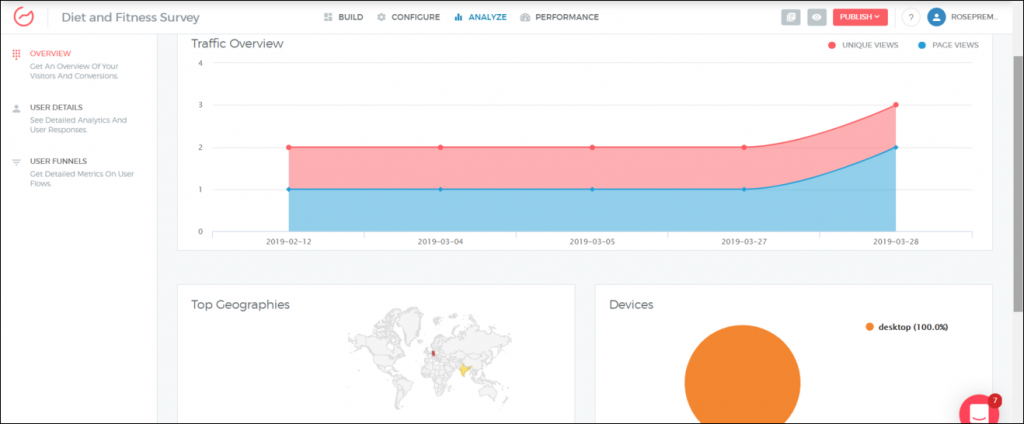Click the user profile avatar icon
The image size is (1024, 424).
click(x=937, y=17)
